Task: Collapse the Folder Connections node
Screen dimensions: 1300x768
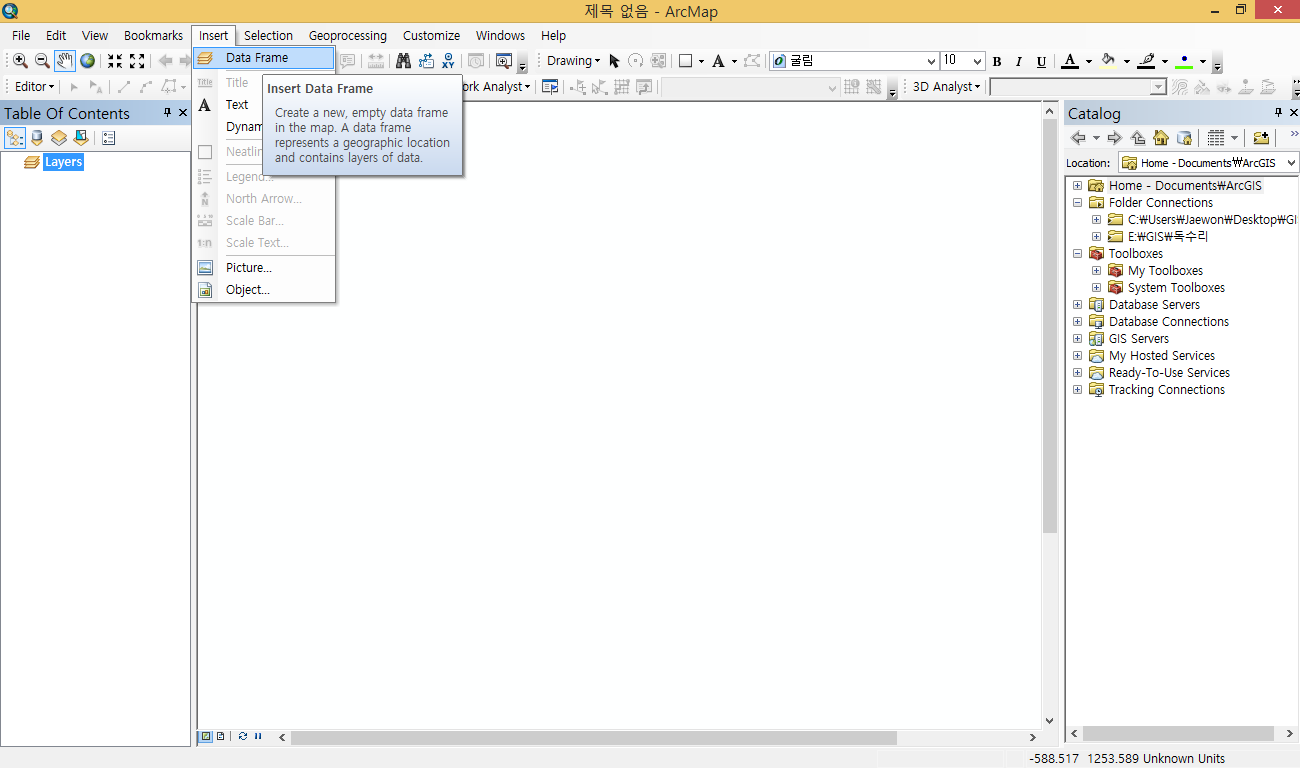Action: coord(1077,203)
